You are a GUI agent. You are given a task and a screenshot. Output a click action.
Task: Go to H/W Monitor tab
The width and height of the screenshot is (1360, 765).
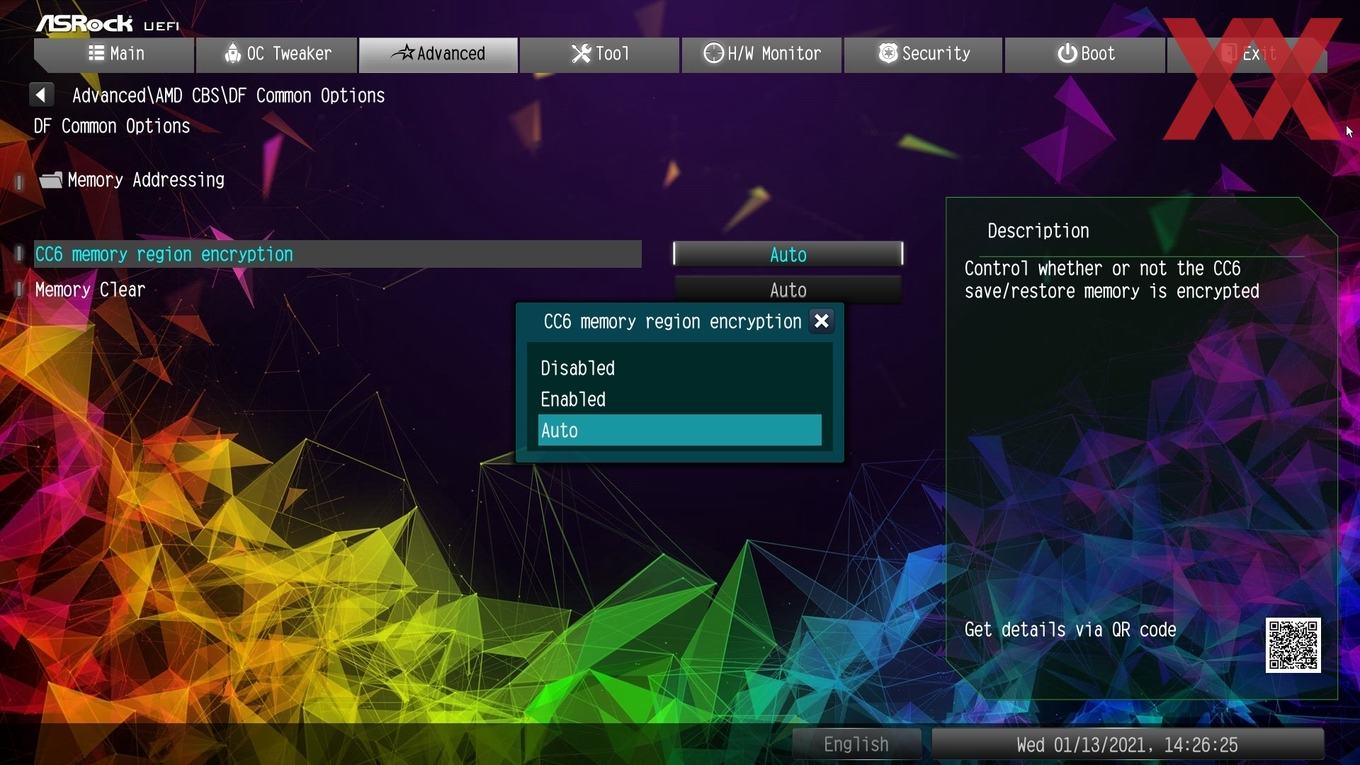(762, 54)
